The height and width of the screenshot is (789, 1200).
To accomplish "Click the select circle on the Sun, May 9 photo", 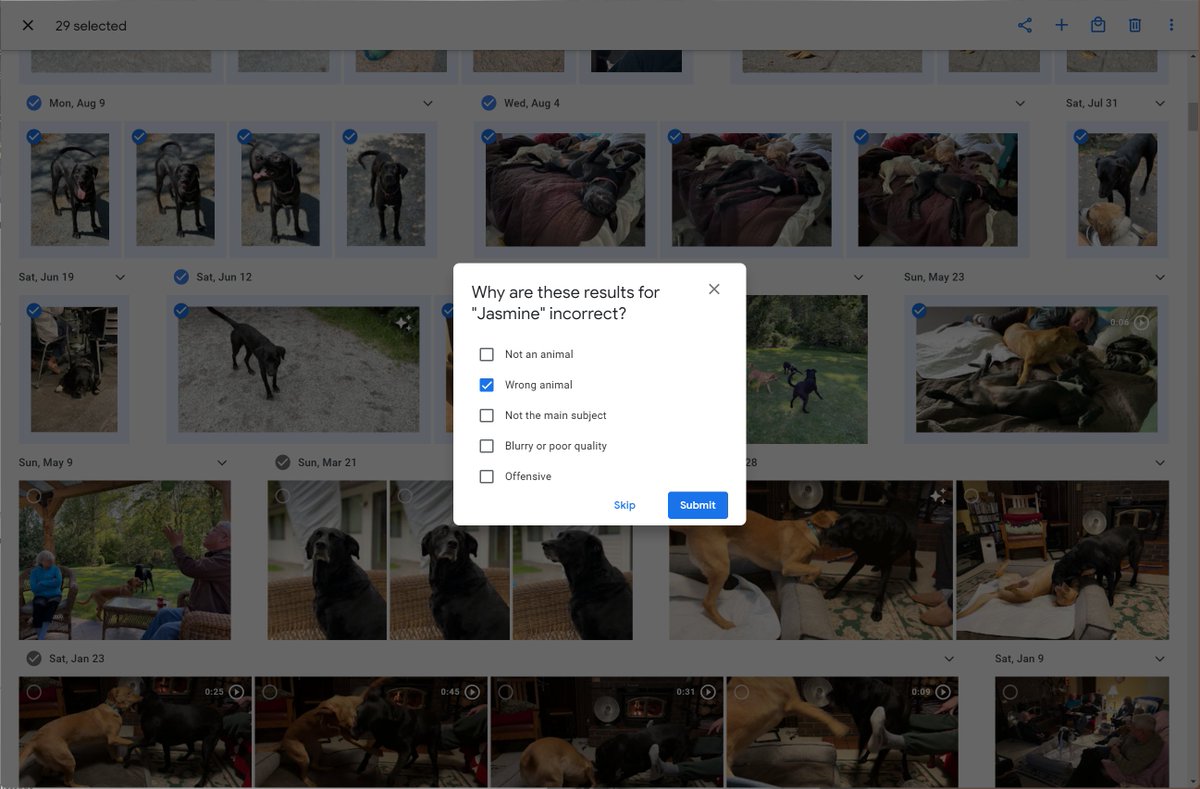I will click(x=34, y=496).
